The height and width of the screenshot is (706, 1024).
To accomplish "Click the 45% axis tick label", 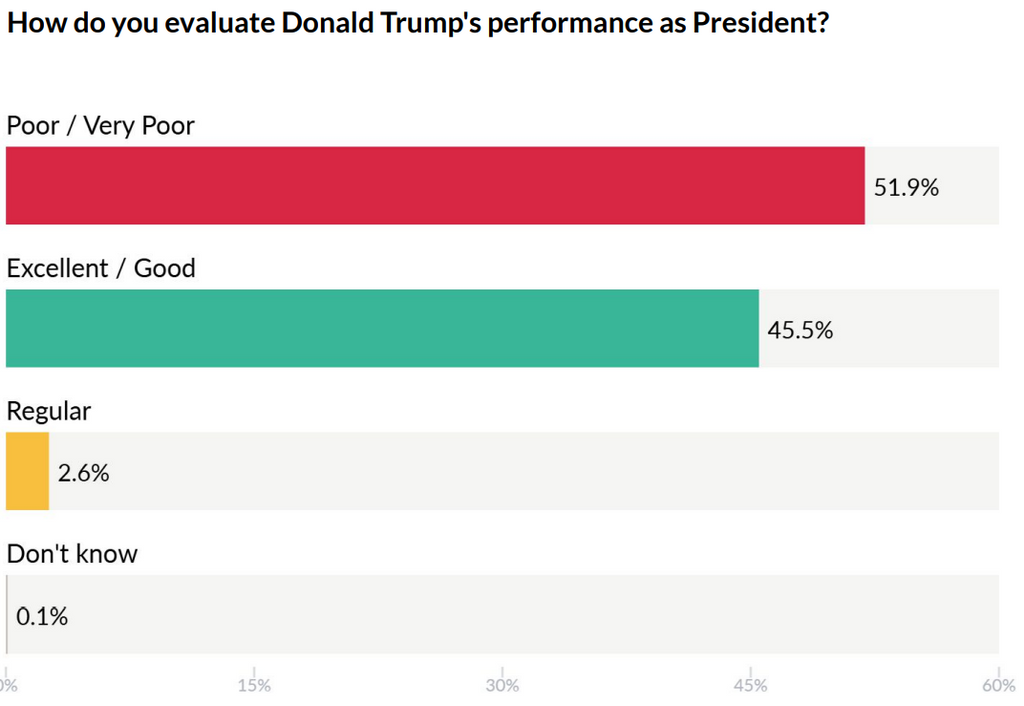I will pos(750,685).
